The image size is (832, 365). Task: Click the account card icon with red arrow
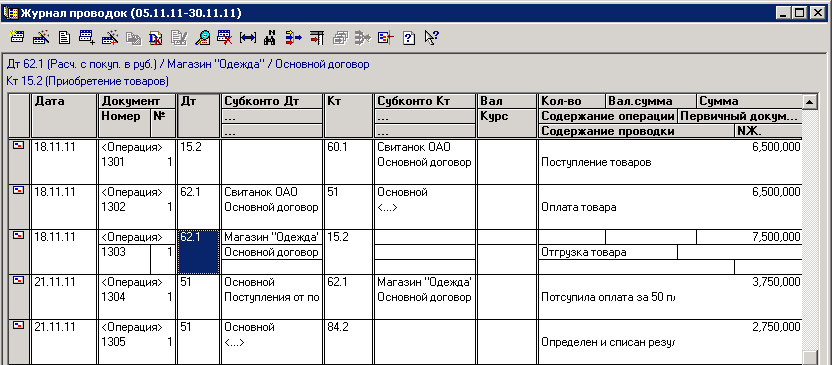pyautogui.click(x=386, y=38)
